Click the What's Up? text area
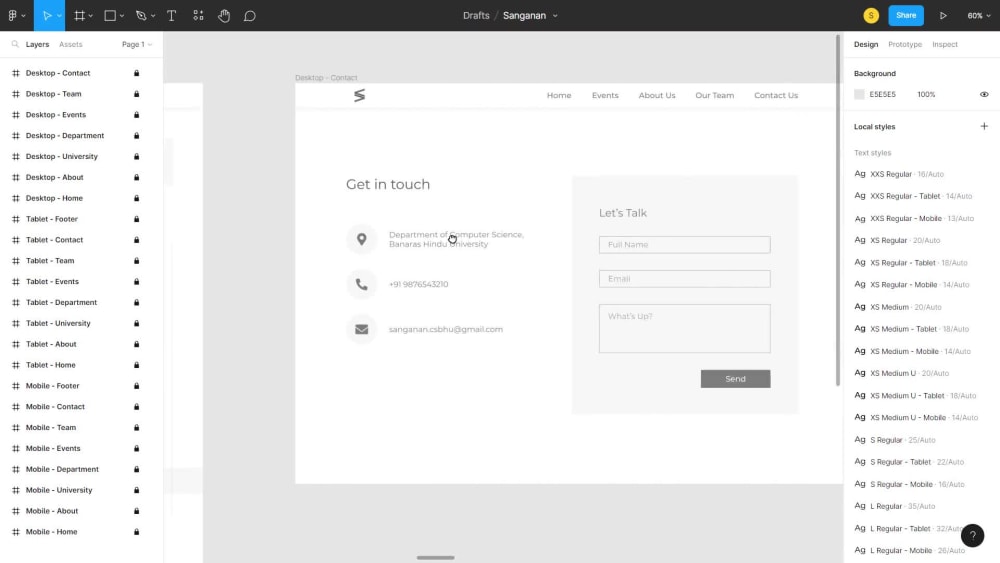This screenshot has width=1000, height=563. point(684,328)
